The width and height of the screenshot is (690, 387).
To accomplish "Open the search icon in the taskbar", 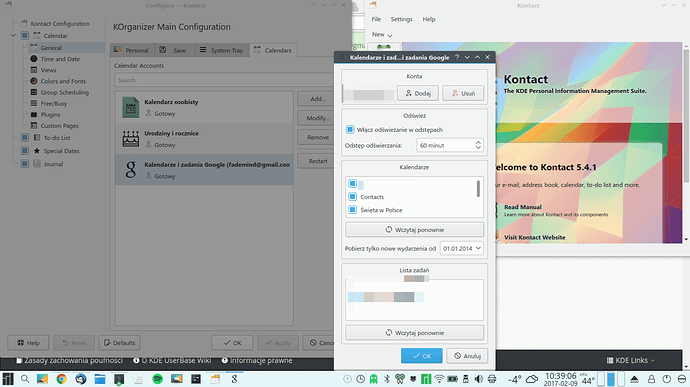I will pos(25,379).
